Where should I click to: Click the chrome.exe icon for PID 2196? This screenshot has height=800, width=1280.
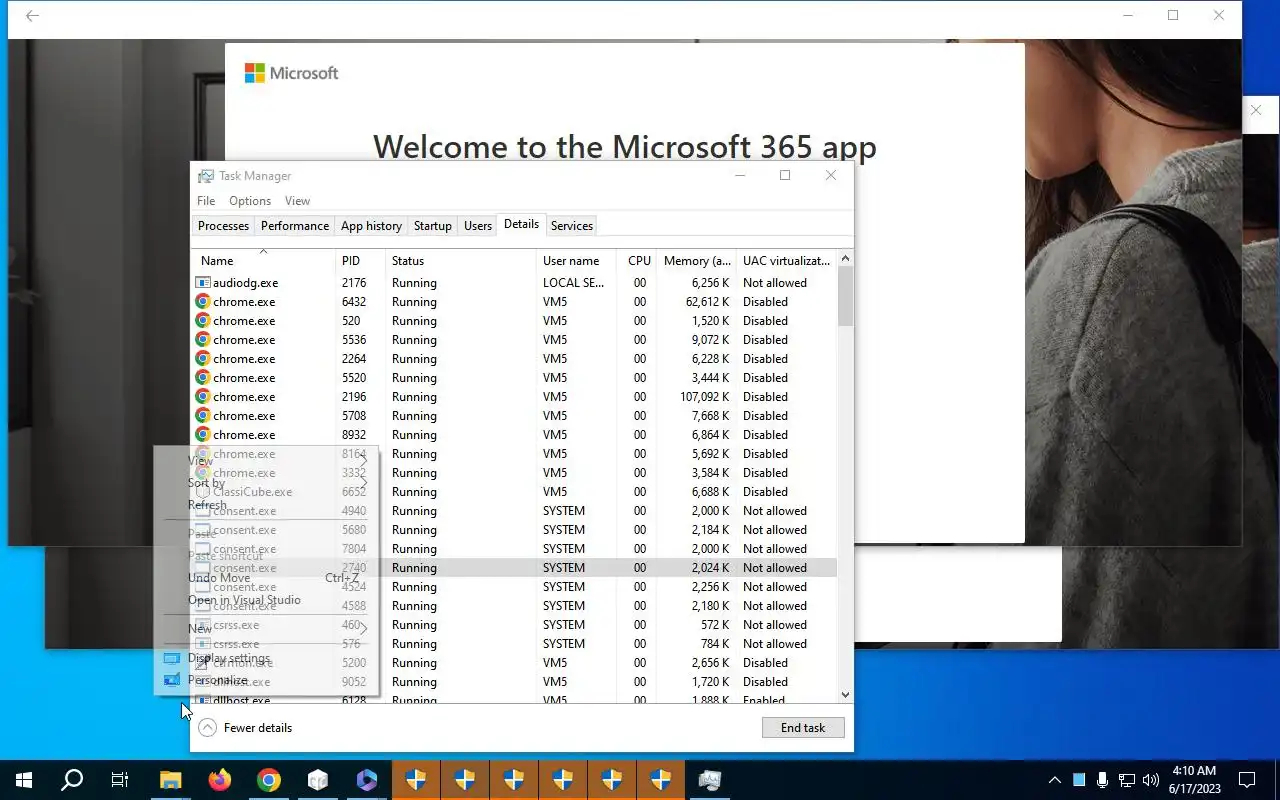pyautogui.click(x=203, y=397)
